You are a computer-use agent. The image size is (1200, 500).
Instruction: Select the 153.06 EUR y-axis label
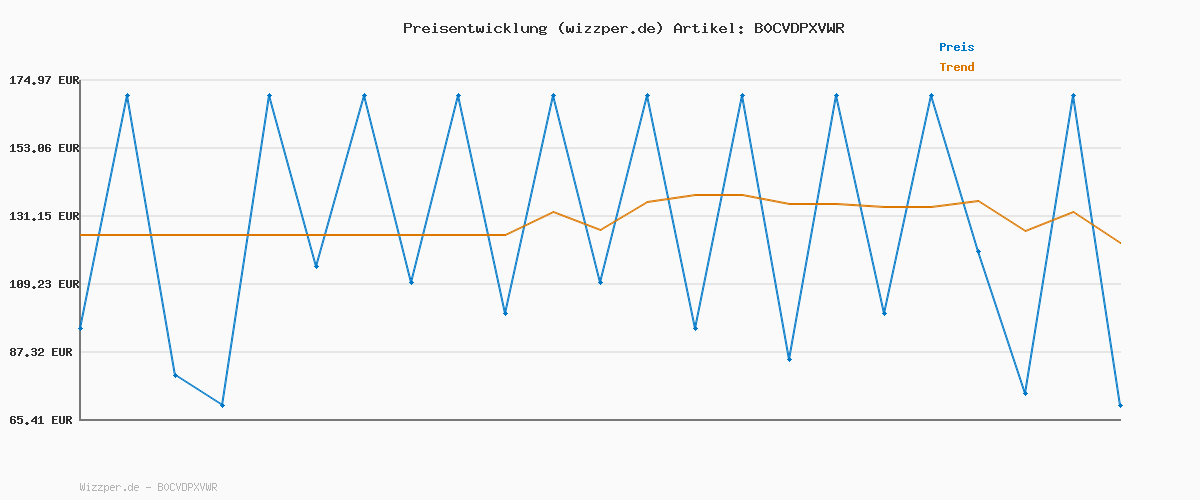[43, 148]
